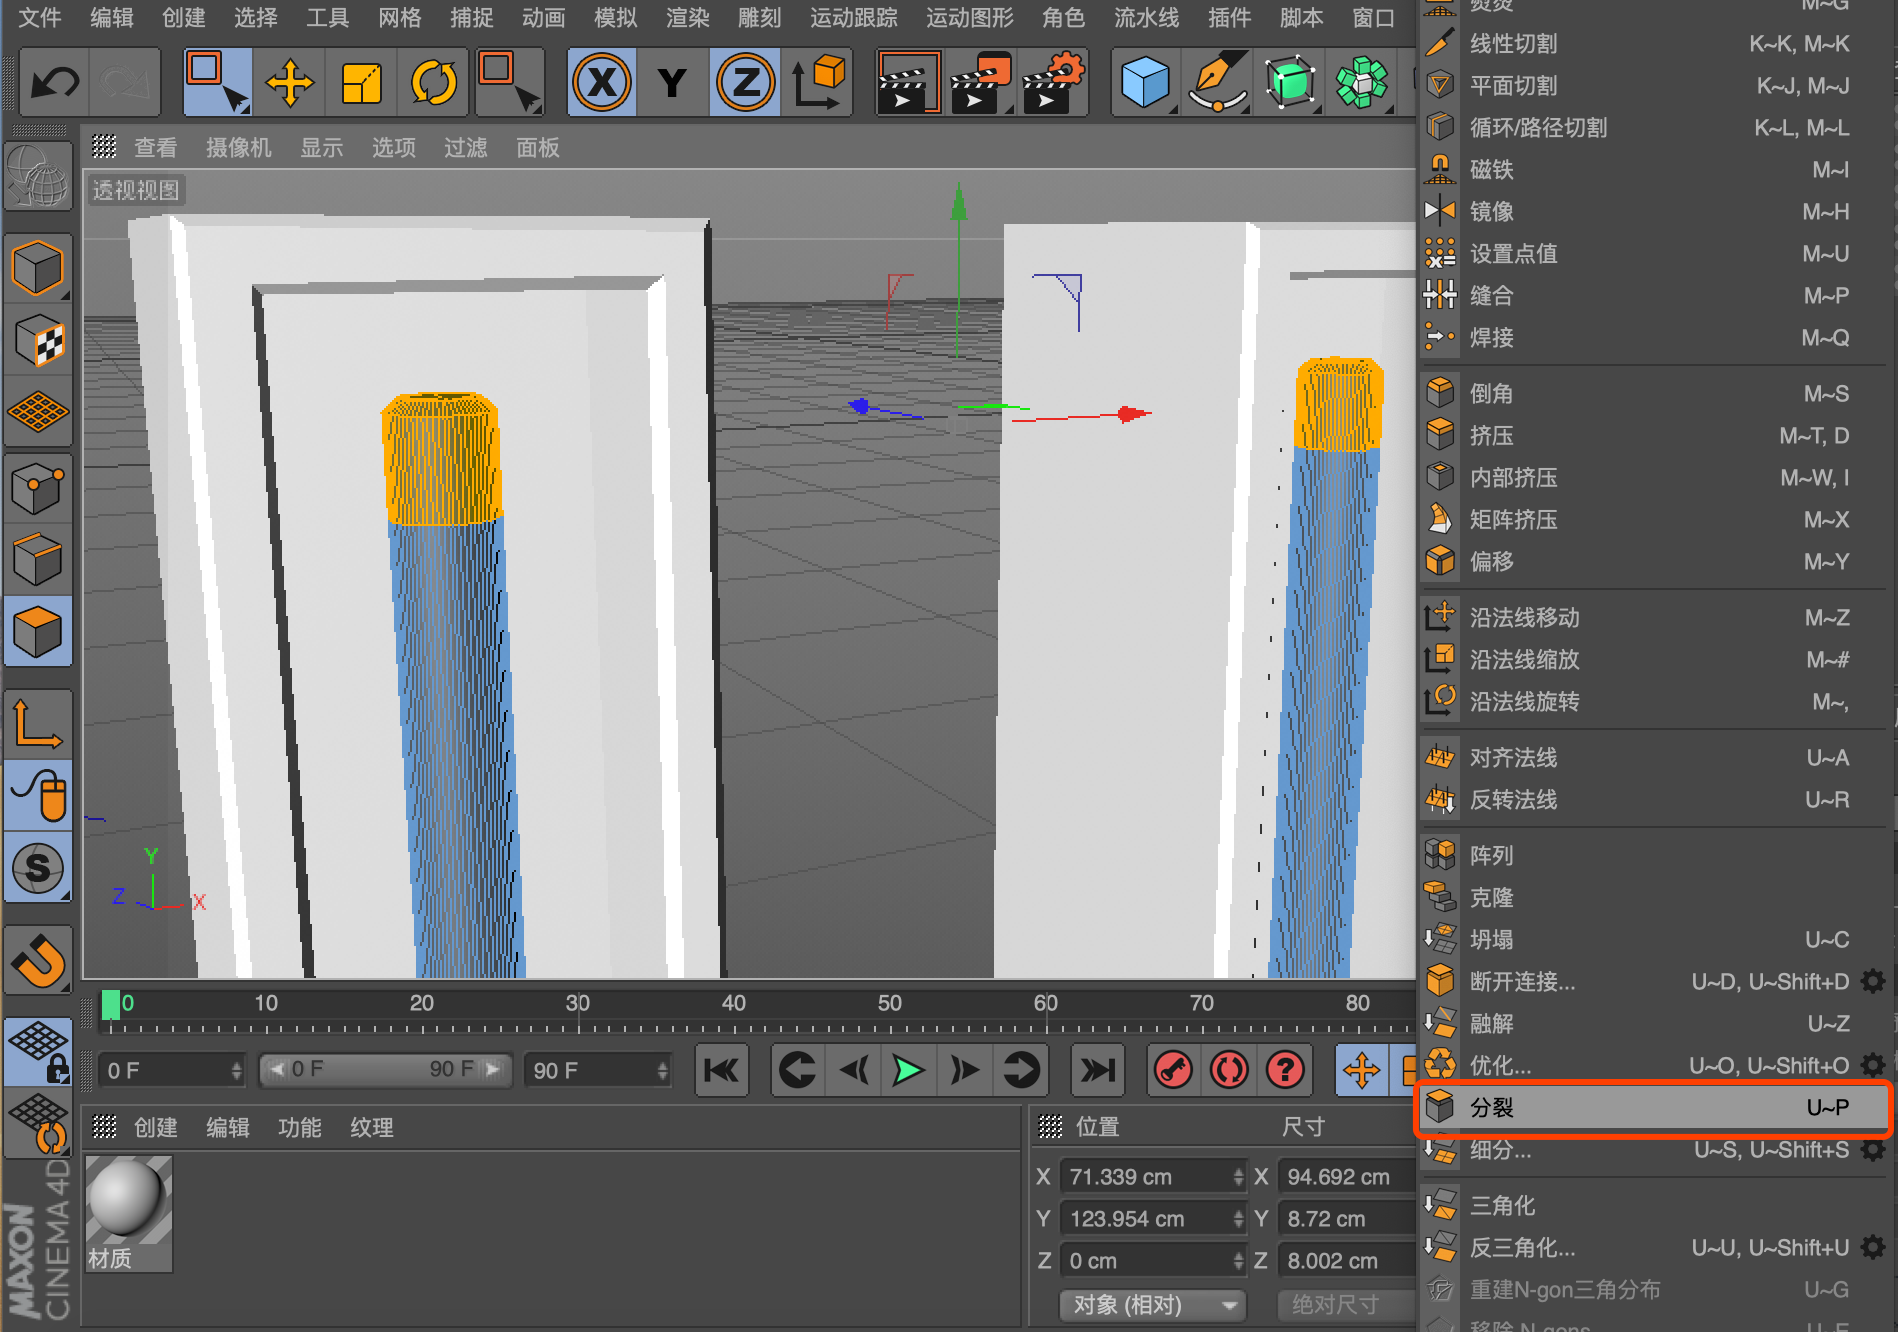Step position Y value spinner

pyautogui.click(x=1239, y=1219)
